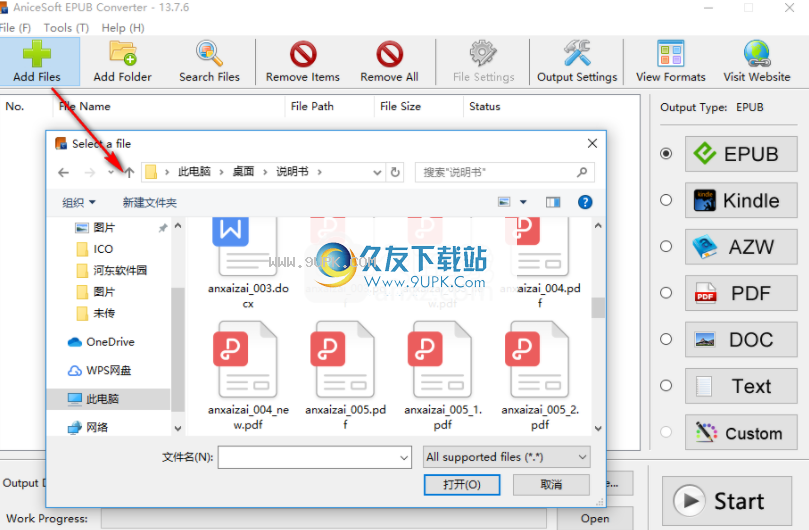Start the conversion with Start button
This screenshot has height=530, width=809.
[x=726, y=501]
